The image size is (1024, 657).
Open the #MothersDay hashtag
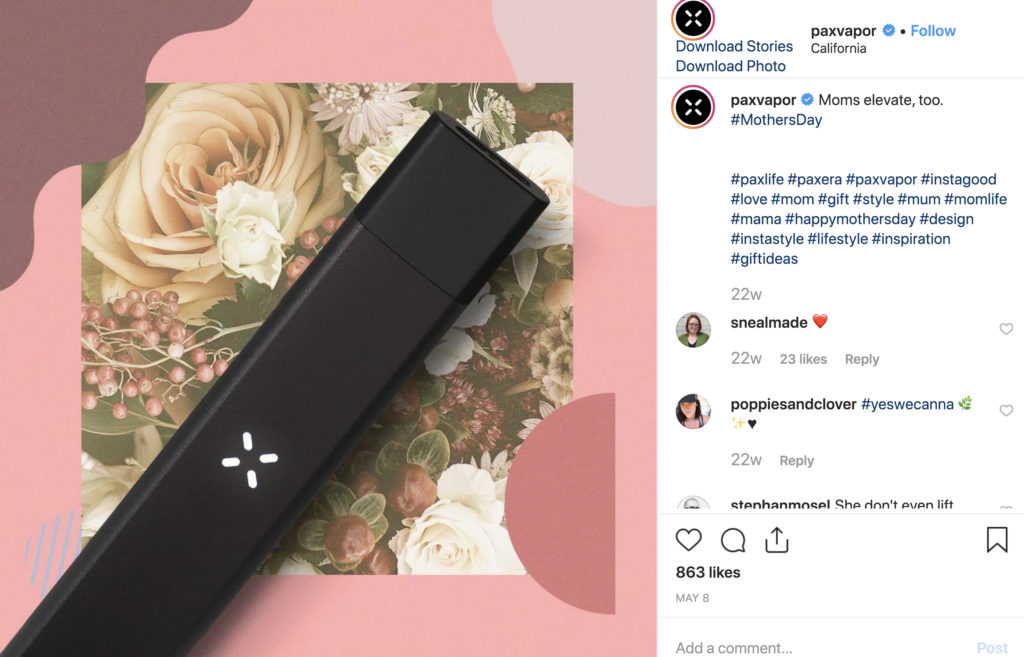(776, 120)
